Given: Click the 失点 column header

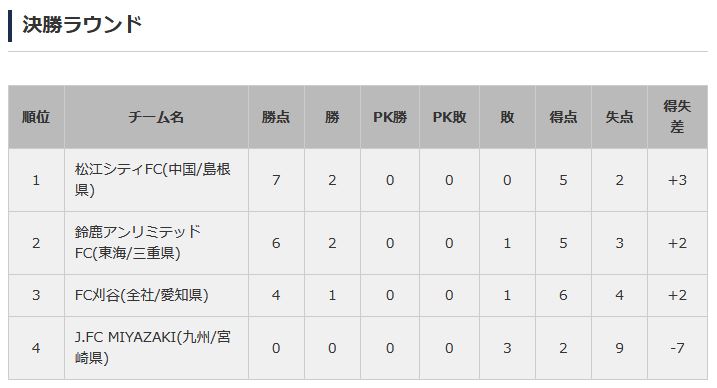Looking at the screenshot, I should [x=619, y=117].
